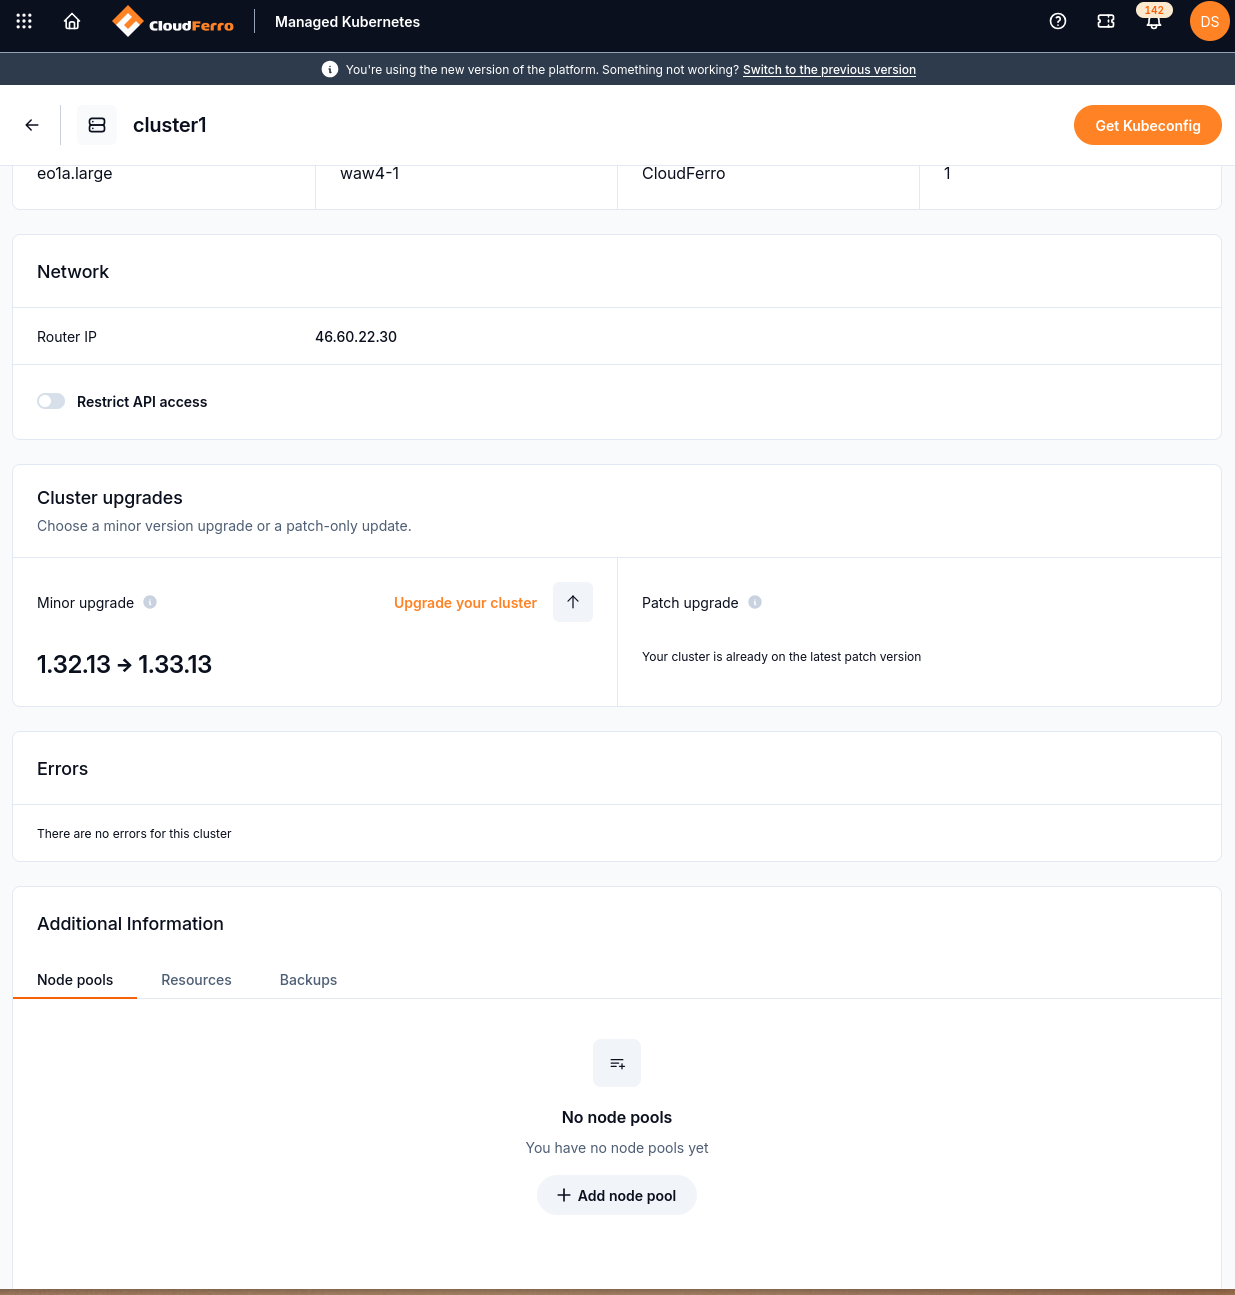Click the CloudFerro provider value
The width and height of the screenshot is (1235, 1295).
(x=684, y=173)
